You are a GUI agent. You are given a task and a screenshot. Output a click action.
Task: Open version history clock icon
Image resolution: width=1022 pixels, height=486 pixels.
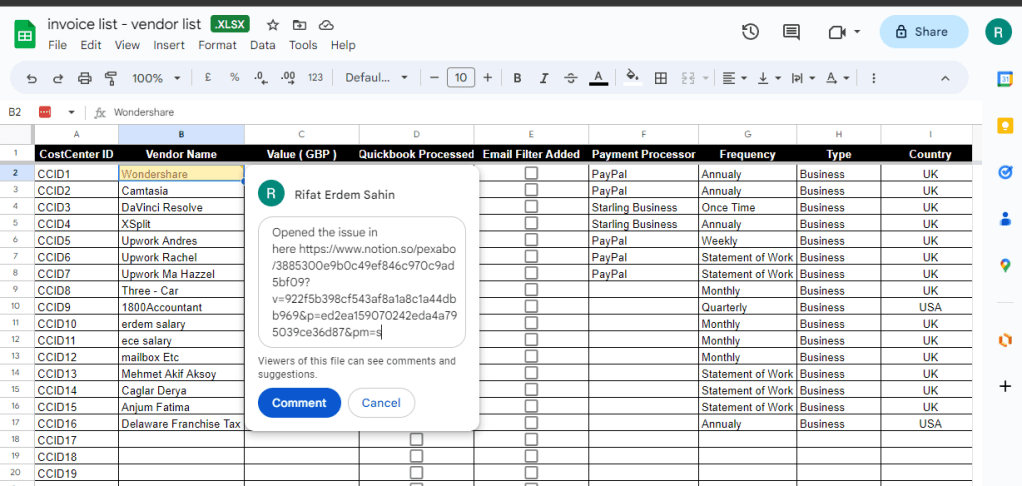click(x=750, y=31)
